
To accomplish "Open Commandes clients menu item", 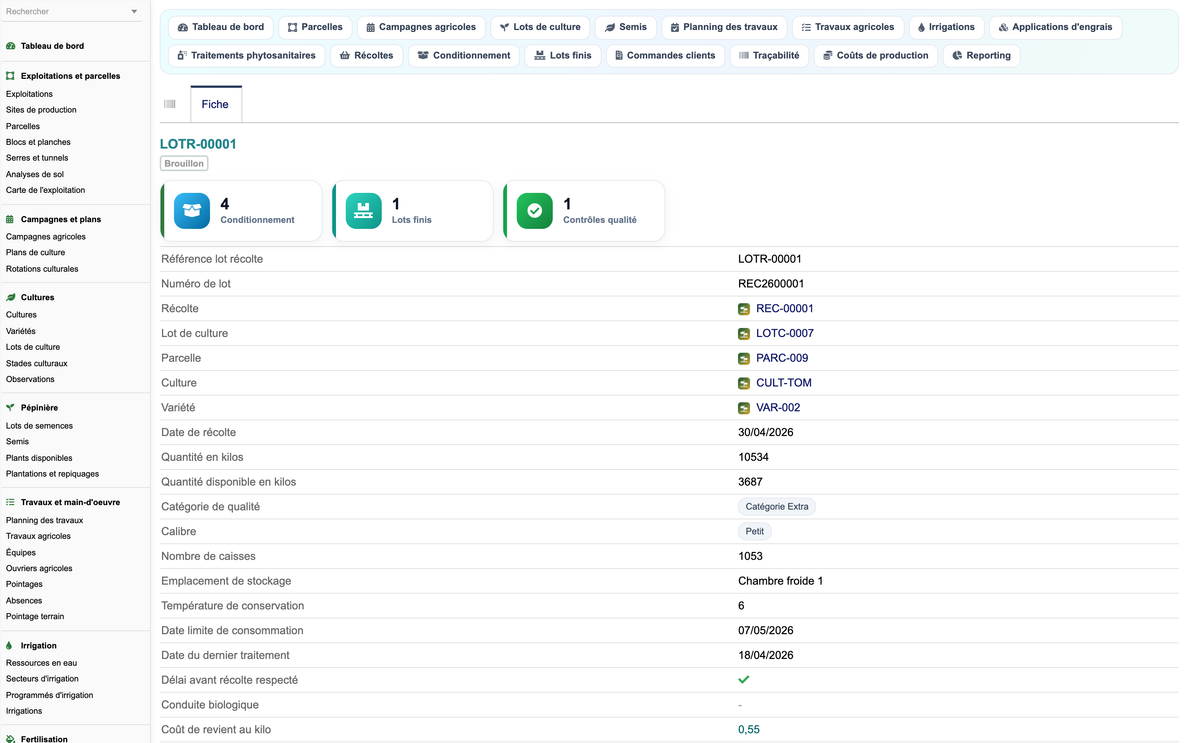I will (665, 55).
